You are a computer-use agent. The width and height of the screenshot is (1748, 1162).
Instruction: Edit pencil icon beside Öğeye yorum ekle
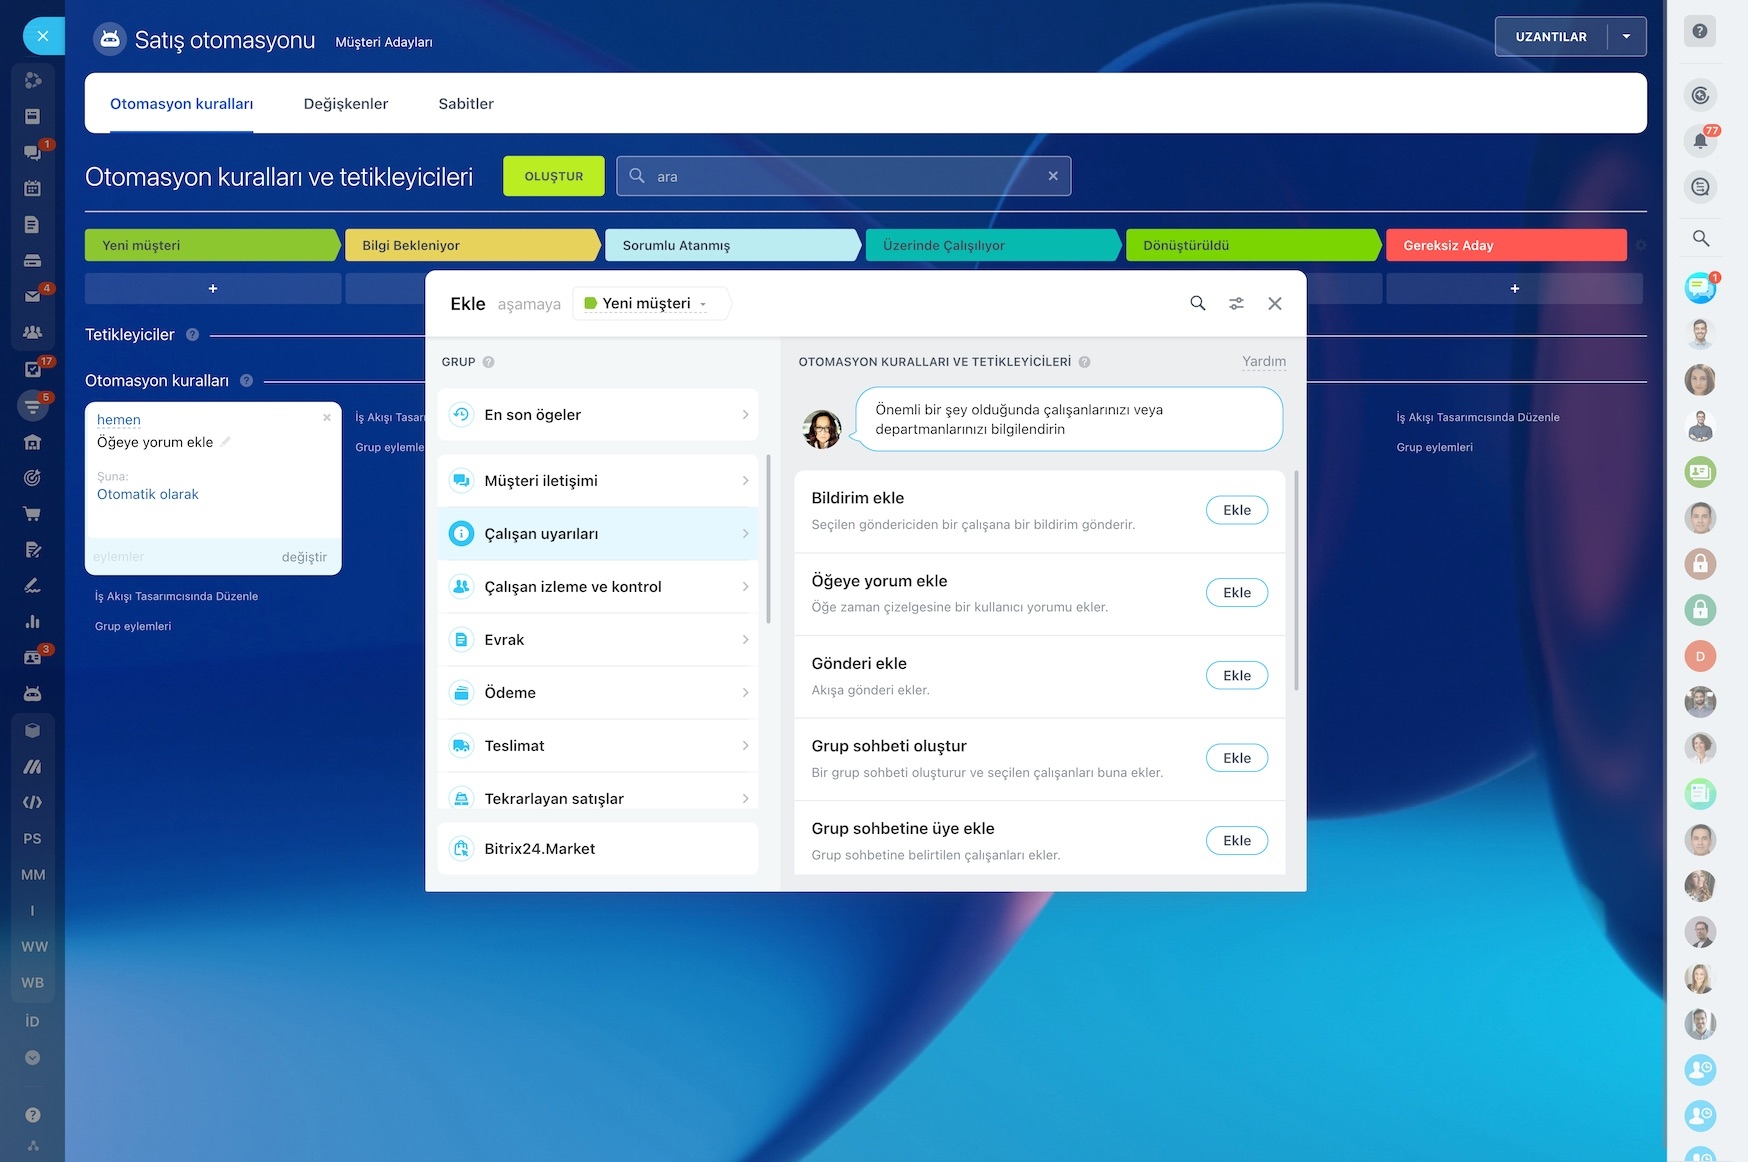tap(226, 441)
